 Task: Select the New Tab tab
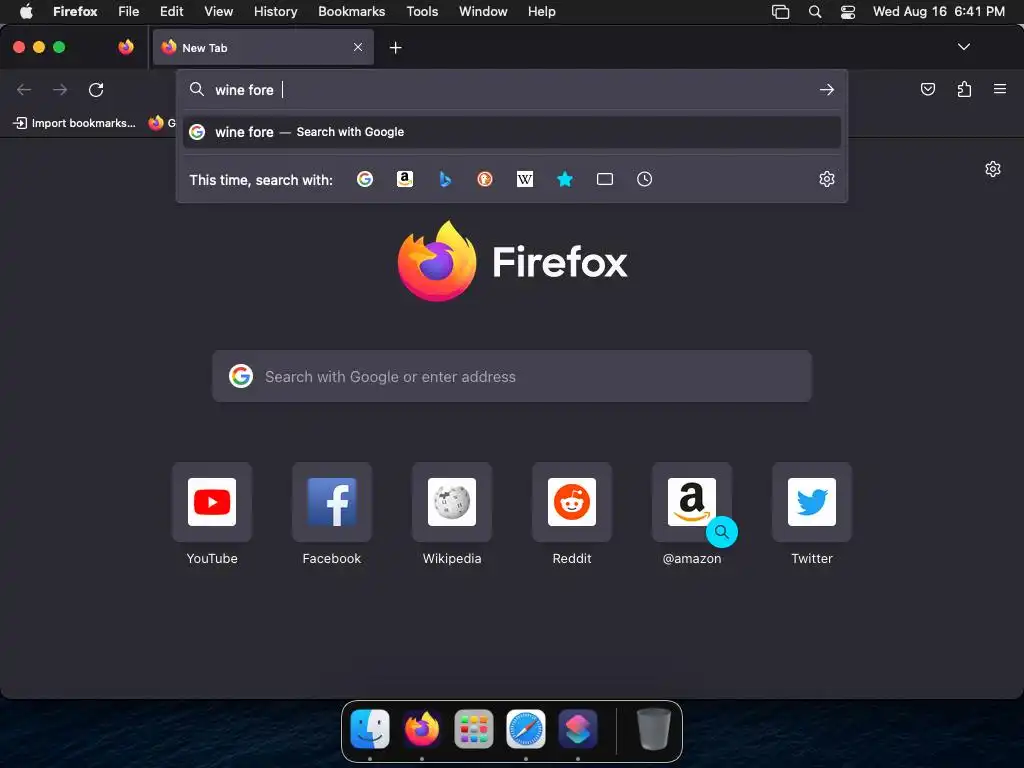point(263,47)
